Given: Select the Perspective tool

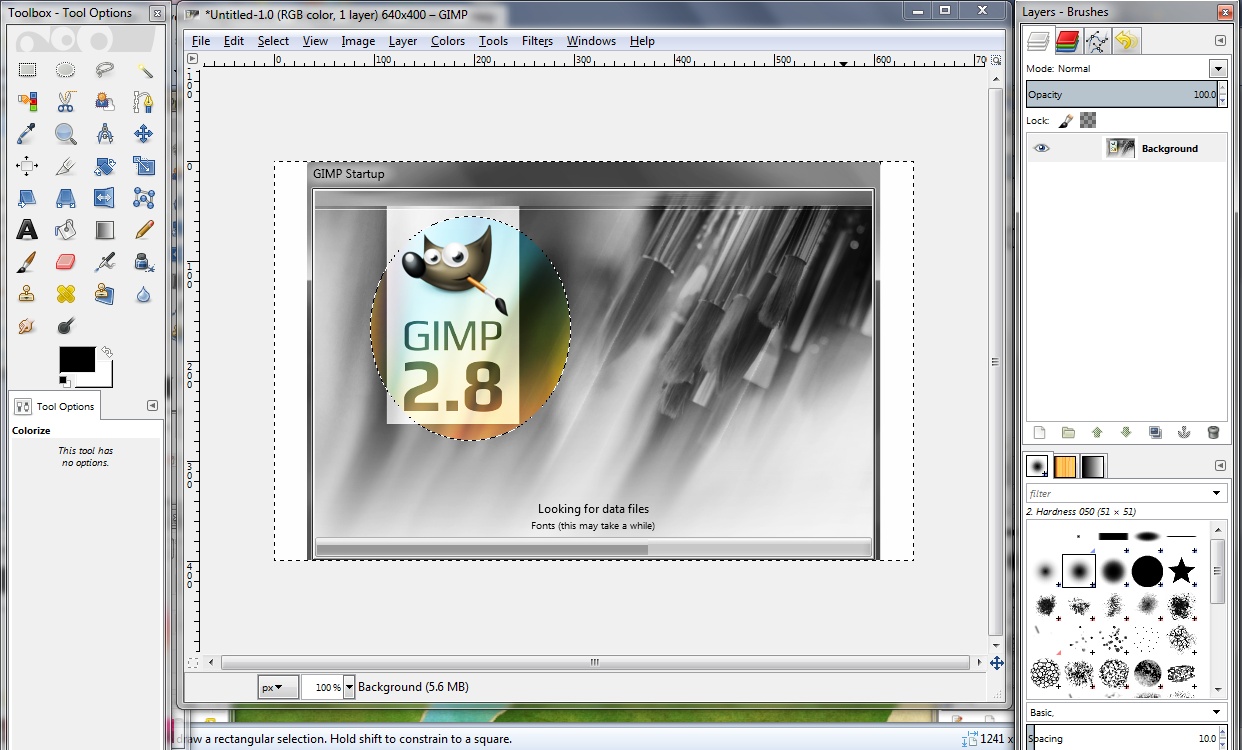Looking at the screenshot, I should point(66,198).
